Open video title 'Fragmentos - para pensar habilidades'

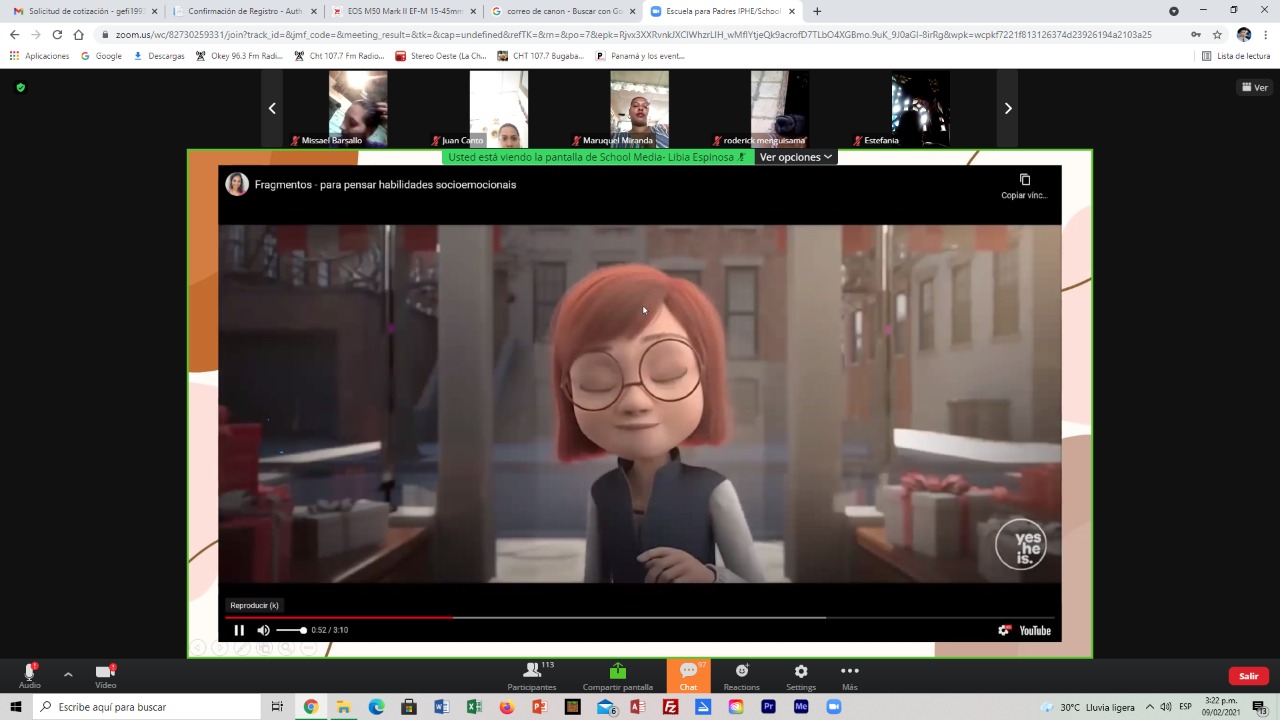(385, 185)
